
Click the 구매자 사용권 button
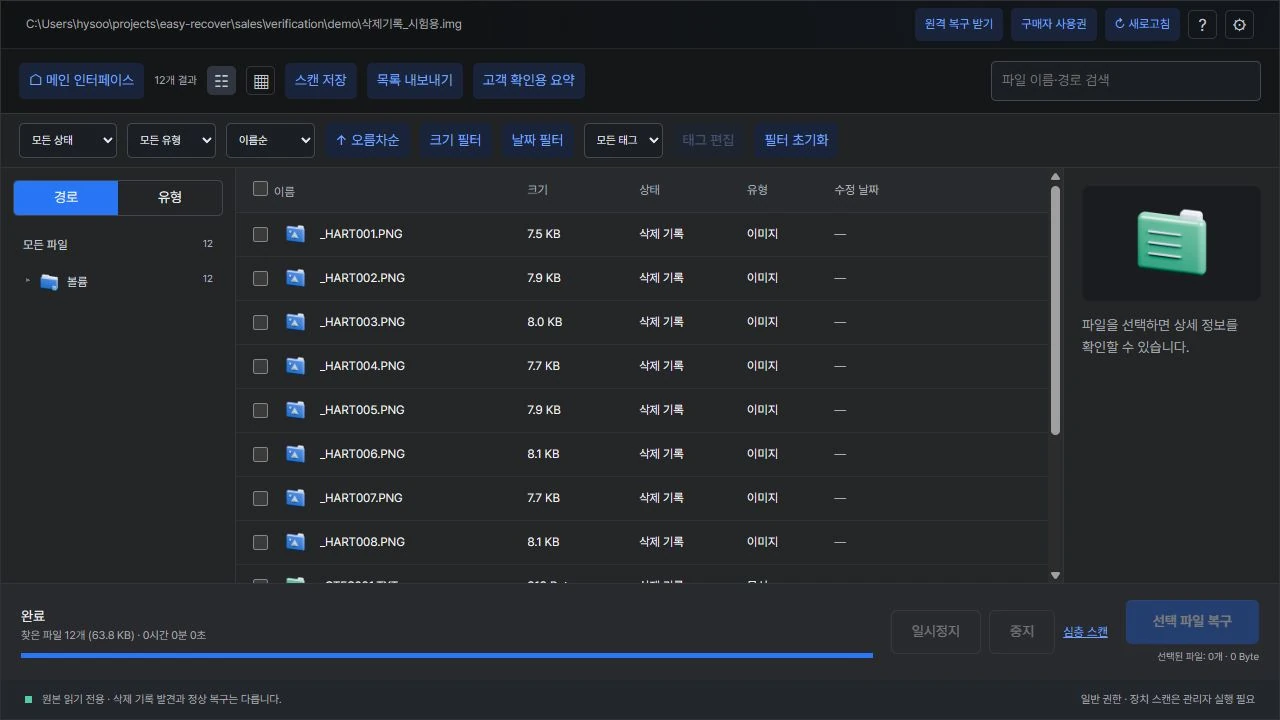1054,25
